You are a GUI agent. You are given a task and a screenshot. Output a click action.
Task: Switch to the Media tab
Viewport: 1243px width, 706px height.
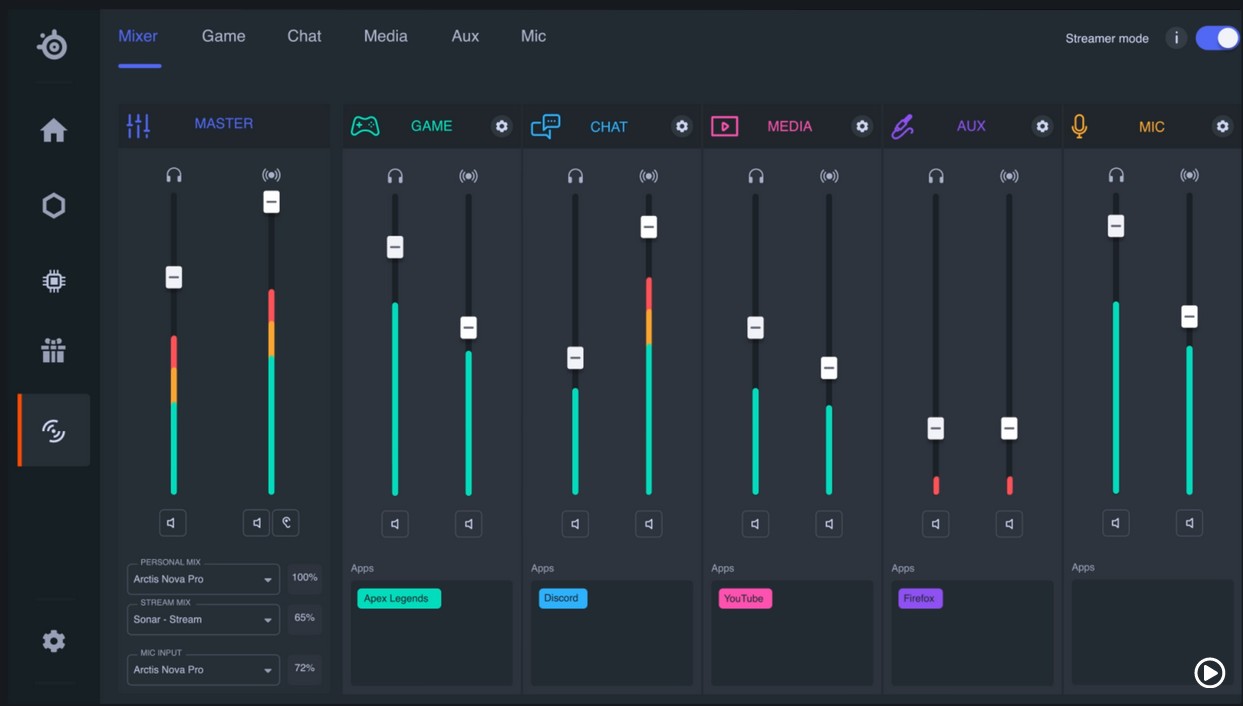pyautogui.click(x=385, y=36)
